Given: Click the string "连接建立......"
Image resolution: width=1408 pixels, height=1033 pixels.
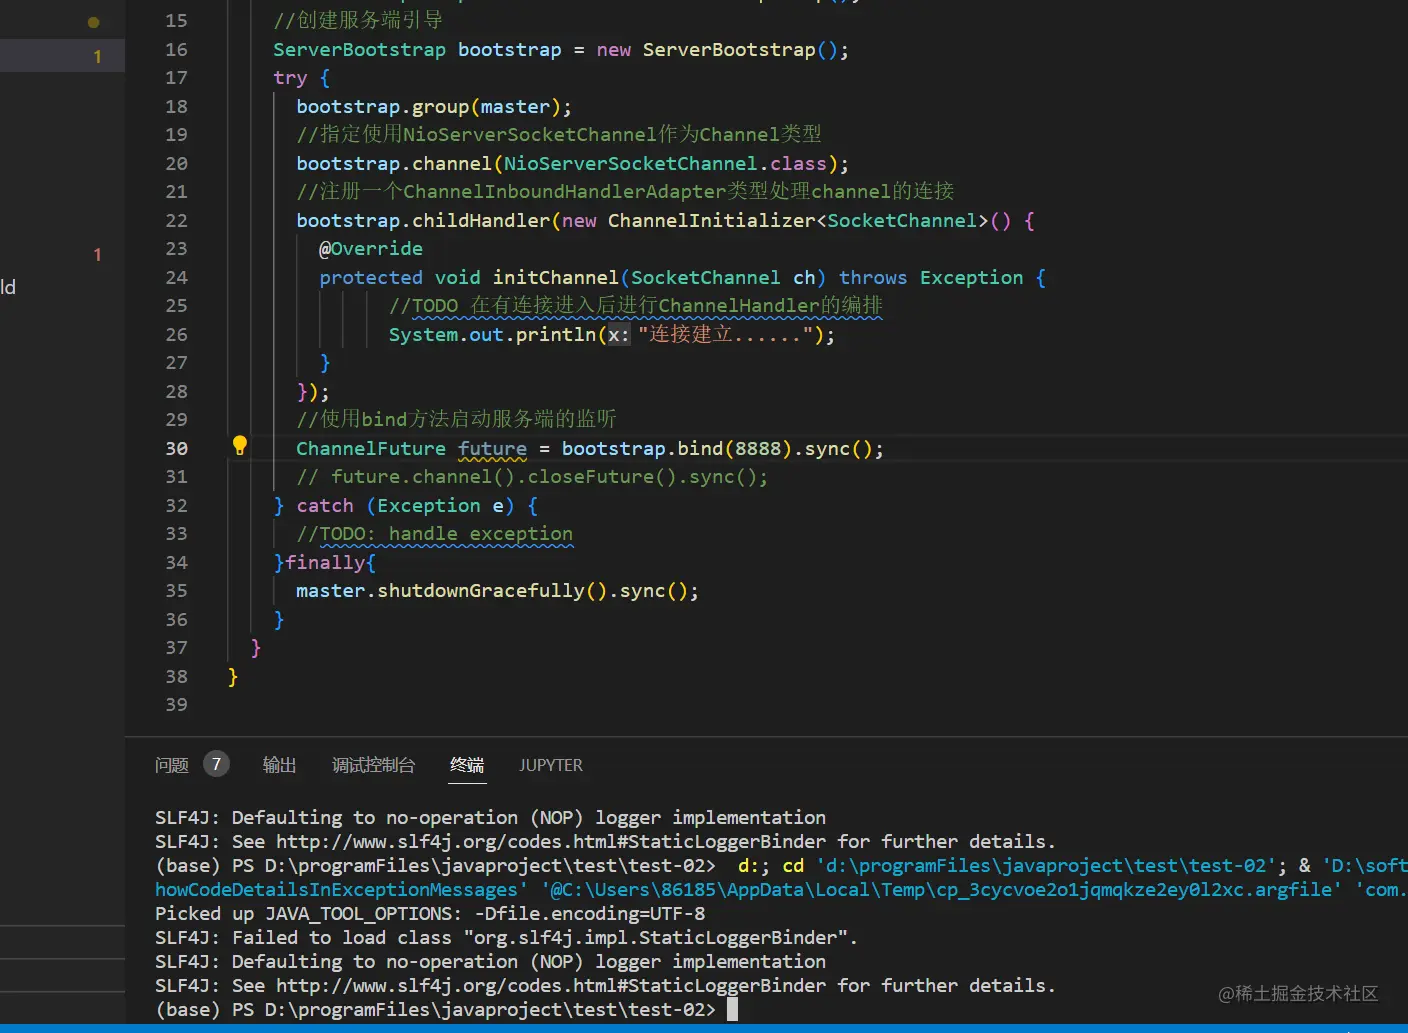Looking at the screenshot, I should click(725, 334).
